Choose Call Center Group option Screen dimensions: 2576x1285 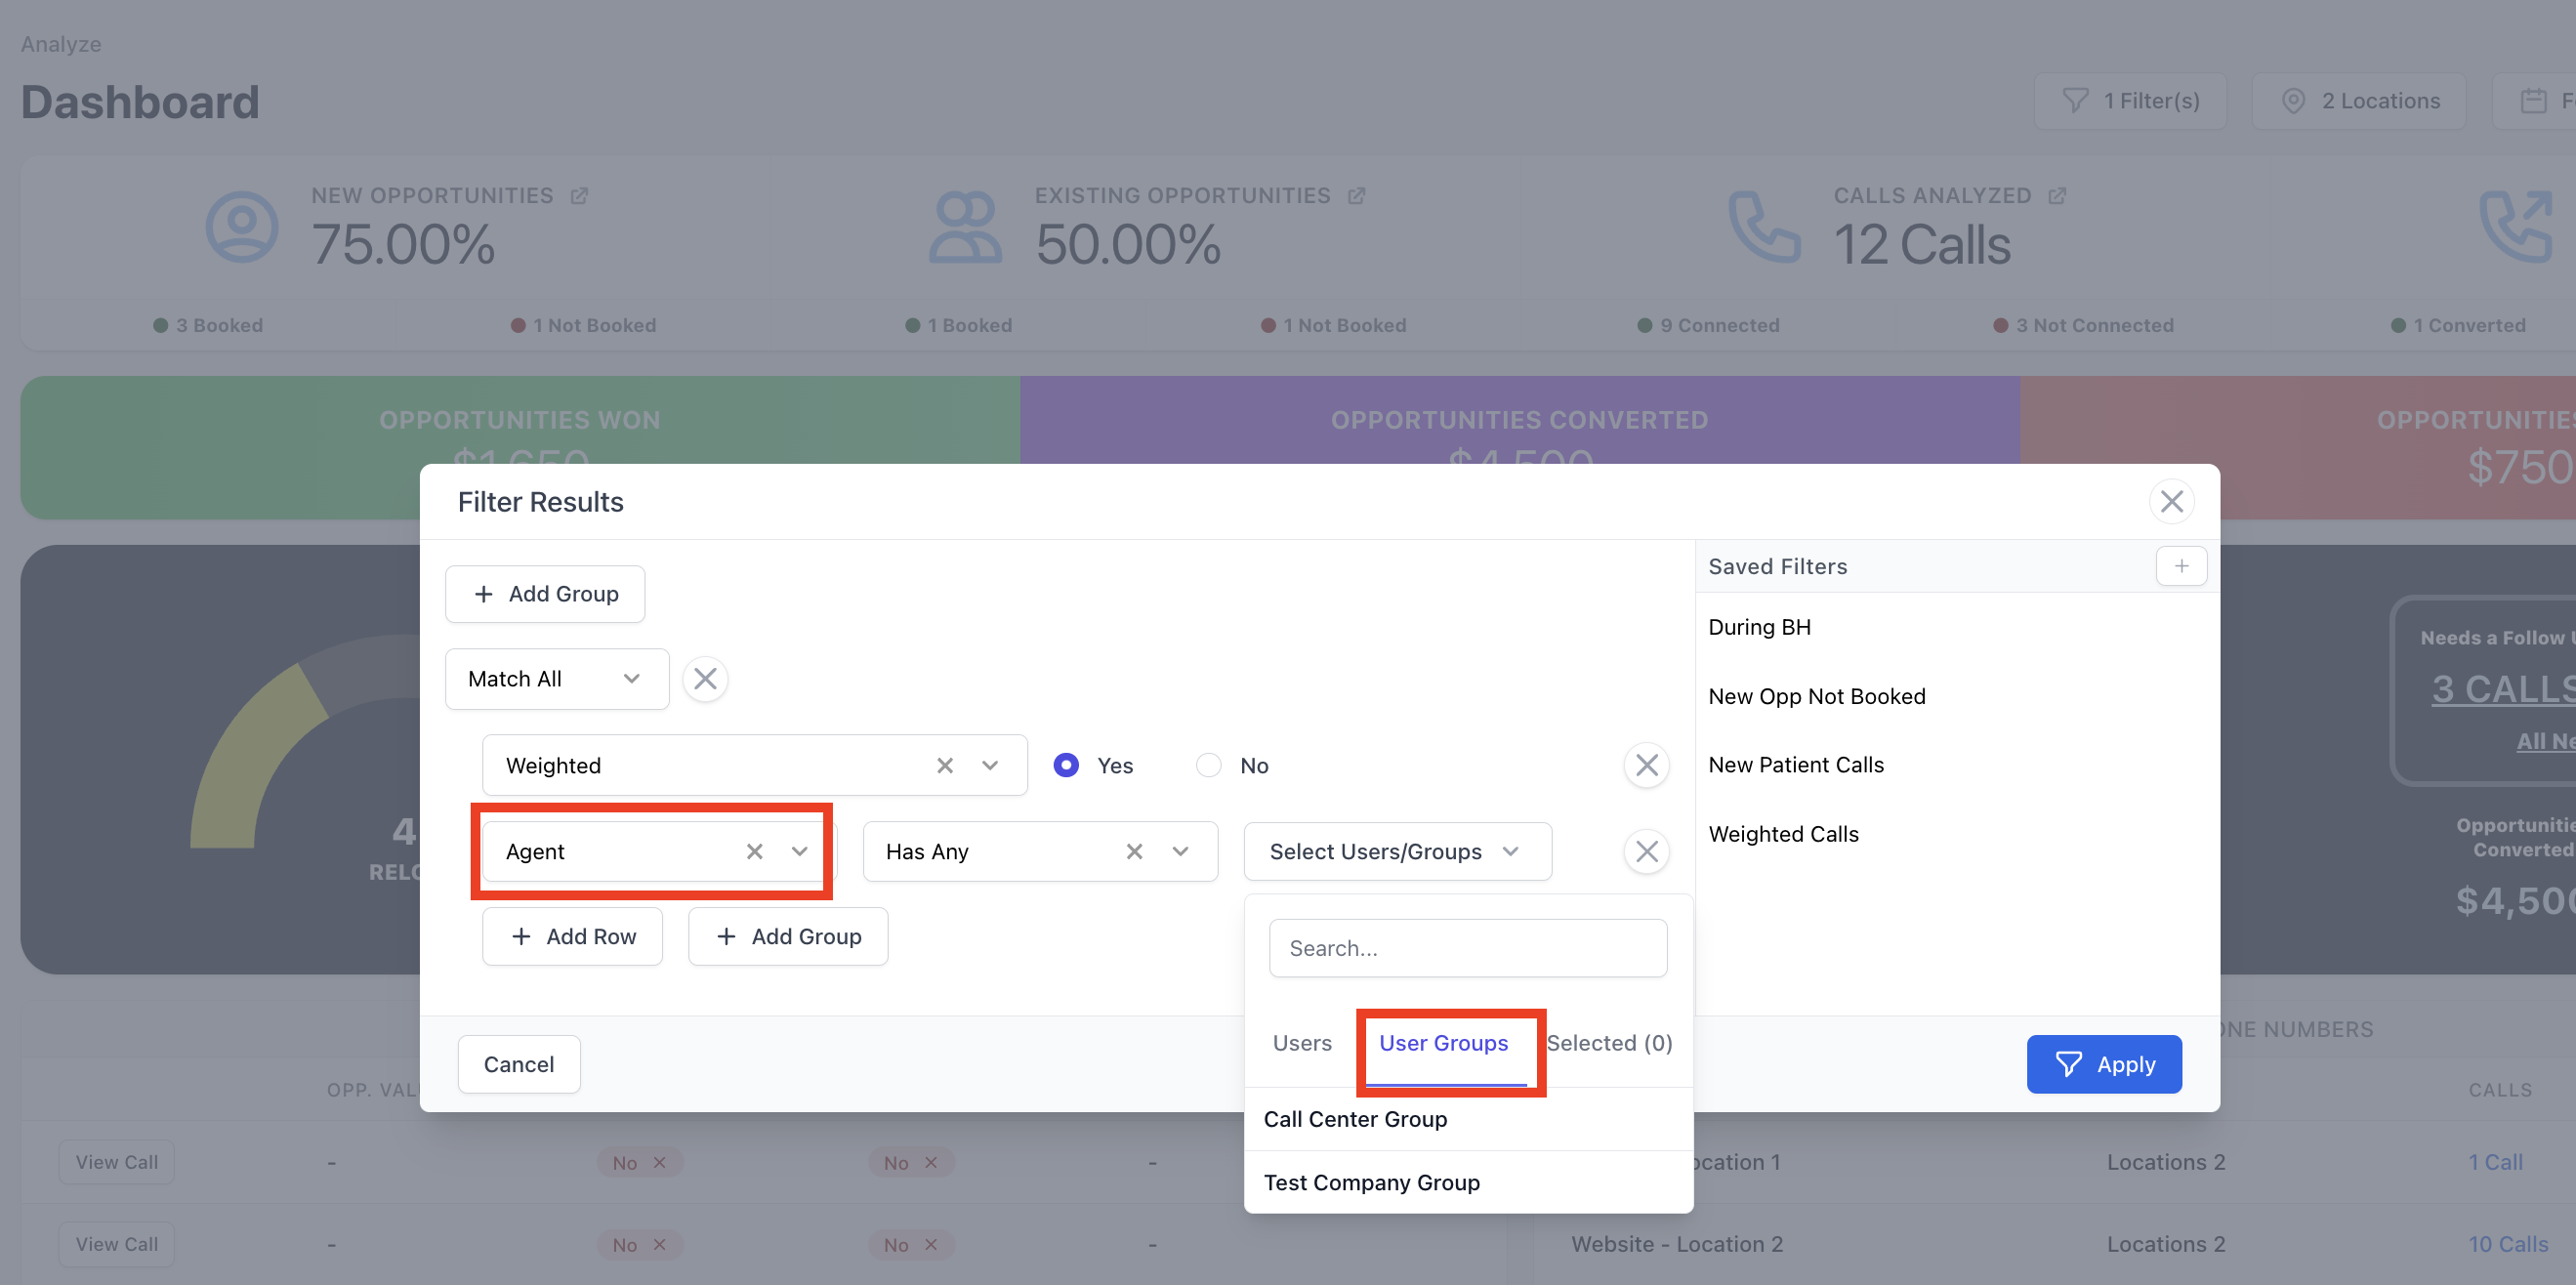coord(1468,1119)
